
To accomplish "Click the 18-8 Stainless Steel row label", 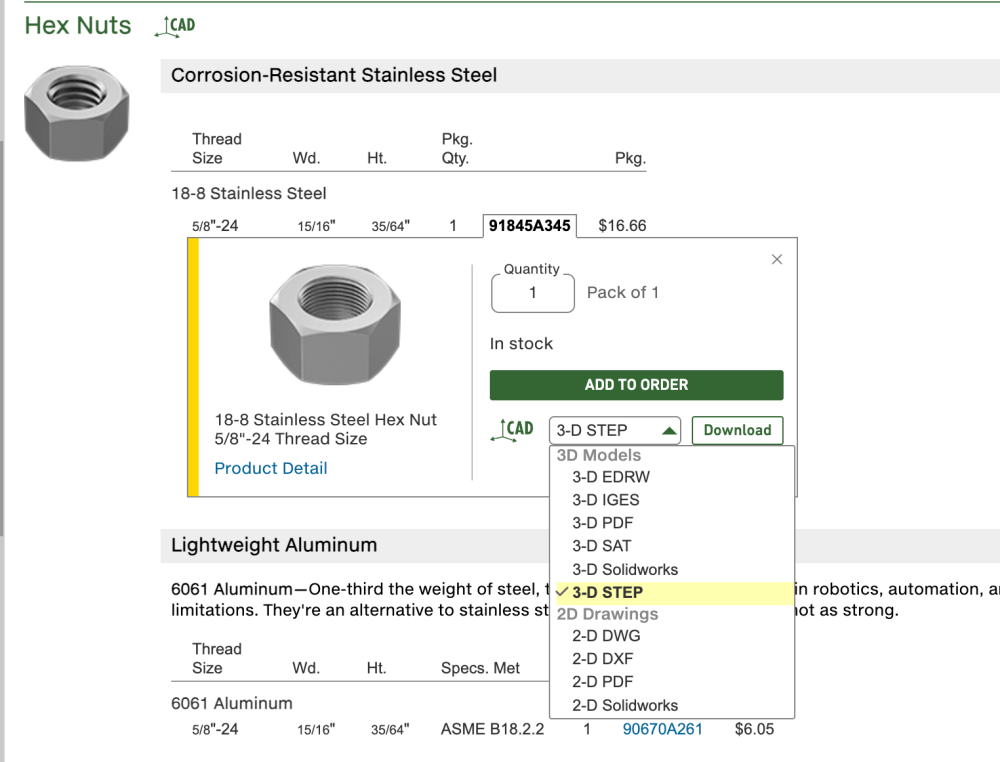I will point(249,193).
